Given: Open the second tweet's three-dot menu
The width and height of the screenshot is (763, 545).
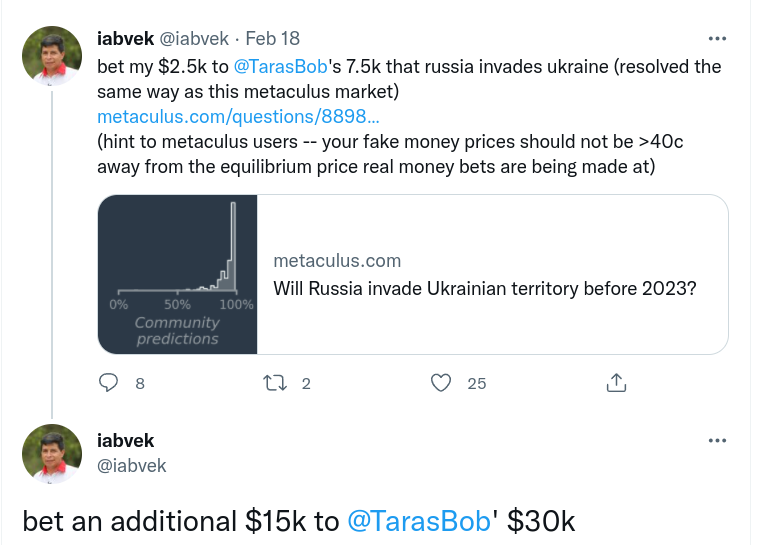Looking at the screenshot, I should [717, 440].
